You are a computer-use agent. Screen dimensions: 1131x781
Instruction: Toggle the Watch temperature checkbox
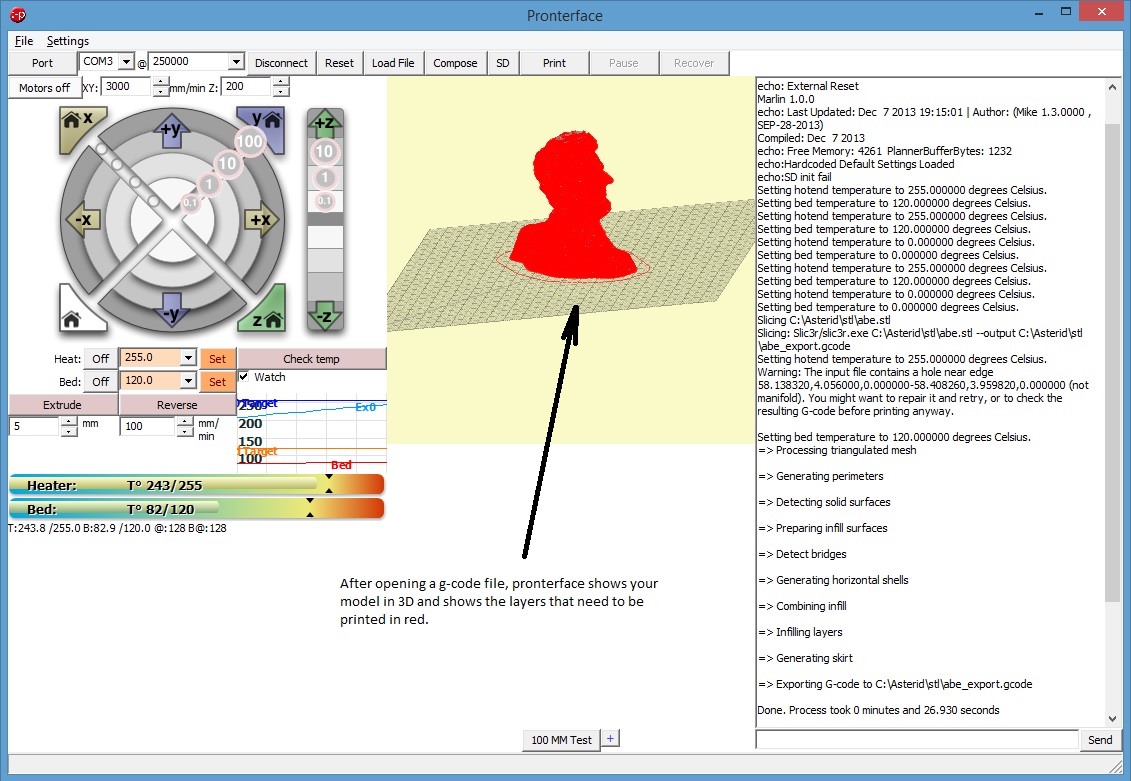coord(244,376)
